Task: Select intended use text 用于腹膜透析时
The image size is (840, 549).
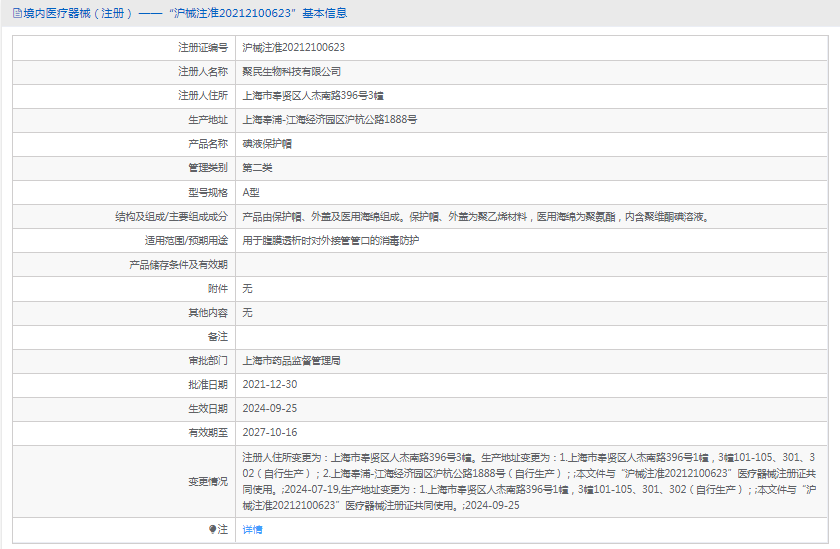Action: point(331,240)
